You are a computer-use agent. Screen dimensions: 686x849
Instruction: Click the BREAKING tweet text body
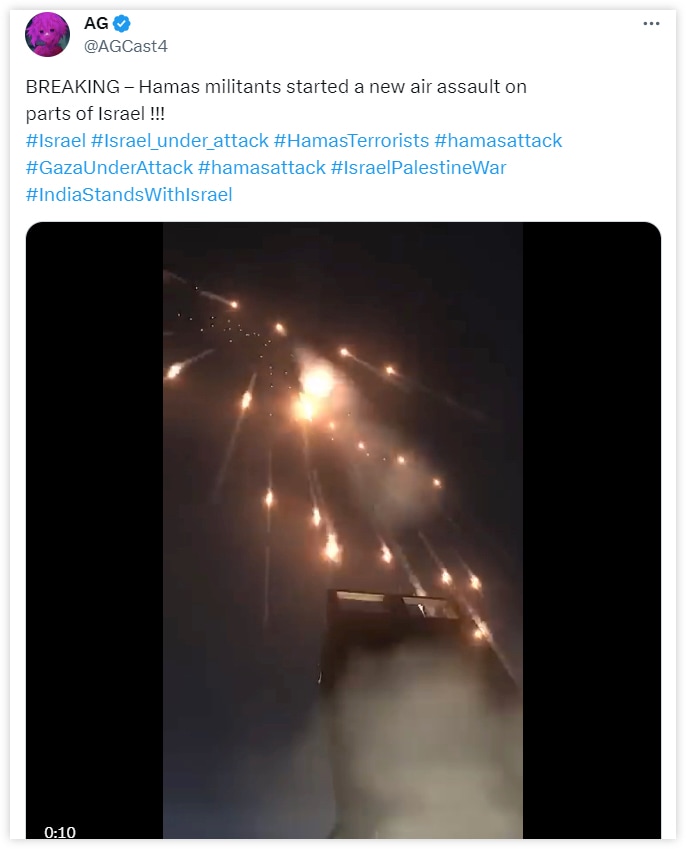pyautogui.click(x=276, y=100)
